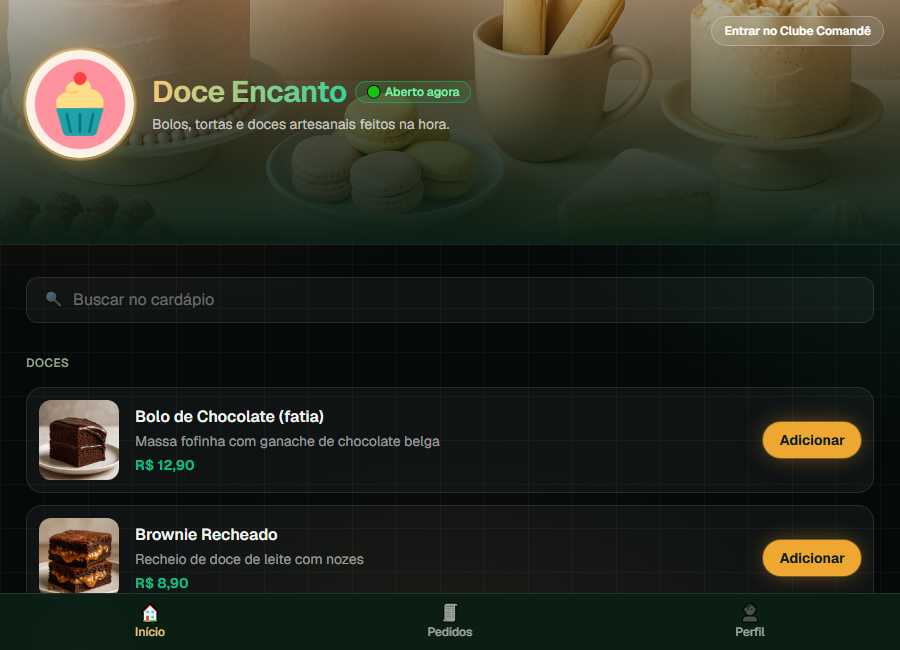Image resolution: width=900 pixels, height=650 pixels.
Task: Click the DOCES category heading
Action: tap(48, 363)
